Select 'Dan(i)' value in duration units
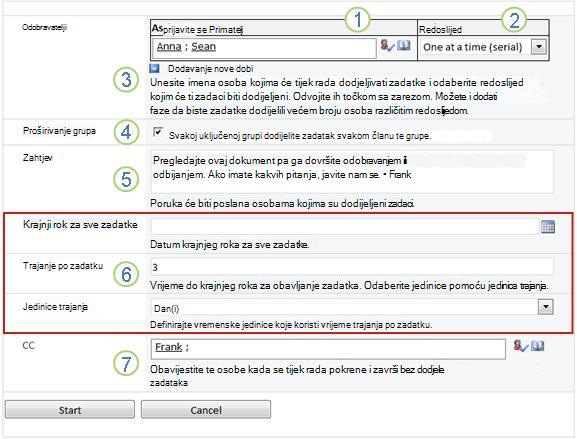The width and height of the screenshot is (577, 439). 166,308
